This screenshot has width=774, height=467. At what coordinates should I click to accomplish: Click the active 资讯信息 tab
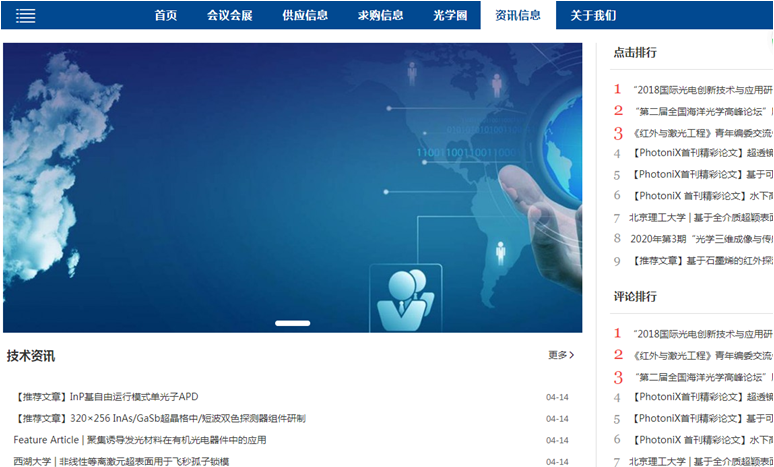coord(518,15)
